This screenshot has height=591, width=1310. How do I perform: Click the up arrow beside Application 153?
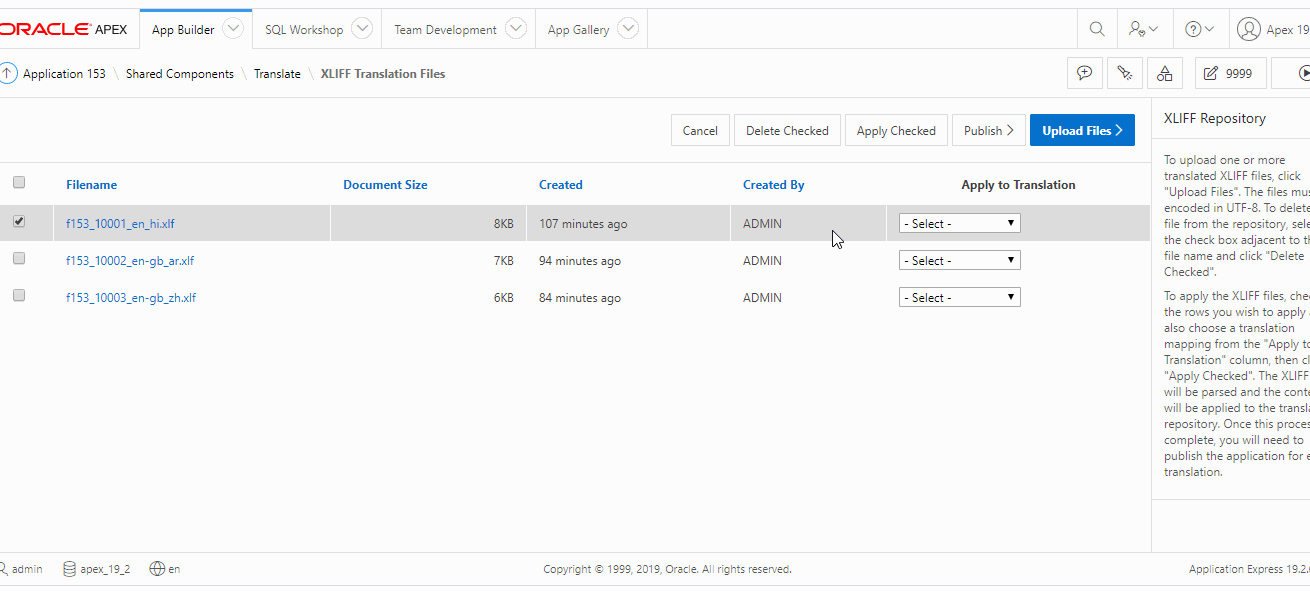[x=8, y=73]
